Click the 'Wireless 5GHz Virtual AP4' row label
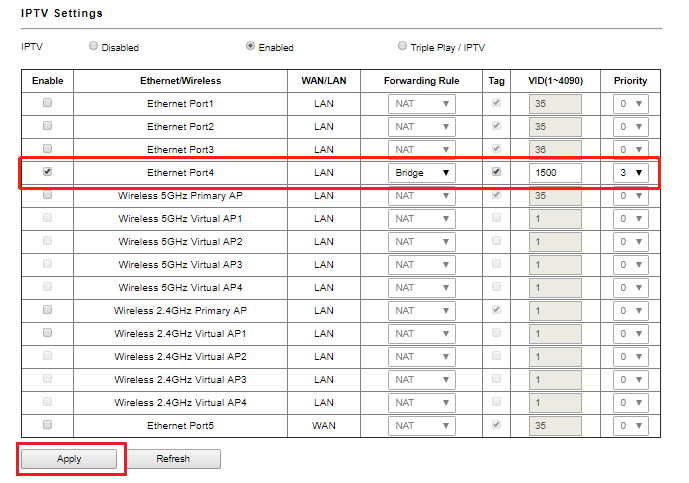The height and width of the screenshot is (483, 689). pyautogui.click(x=180, y=287)
